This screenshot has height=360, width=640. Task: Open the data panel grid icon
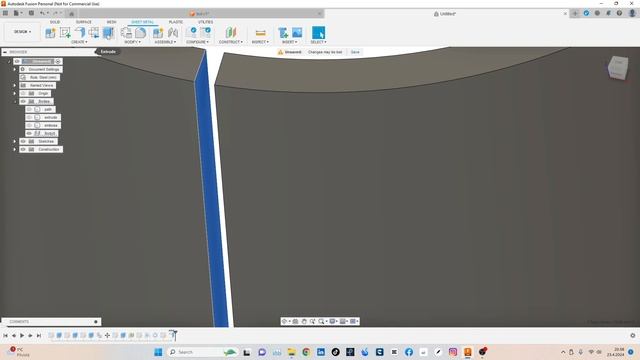pos(5,13)
